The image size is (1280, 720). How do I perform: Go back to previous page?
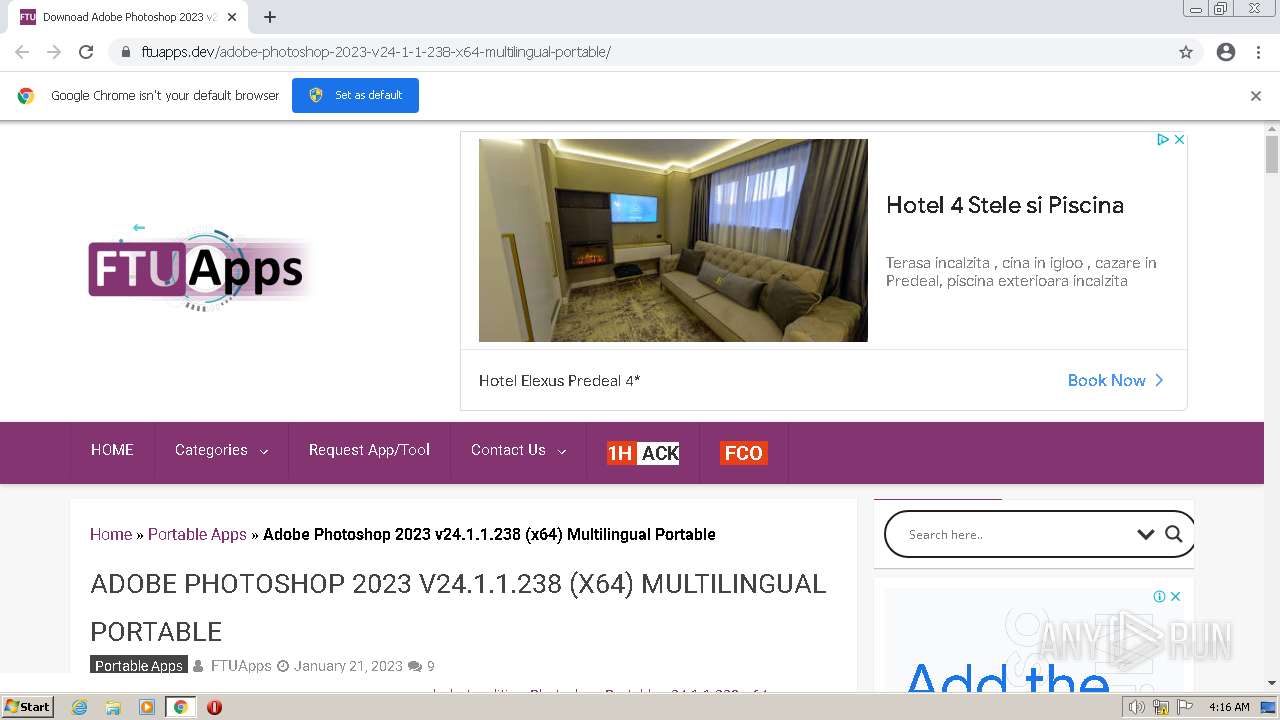click(22, 52)
